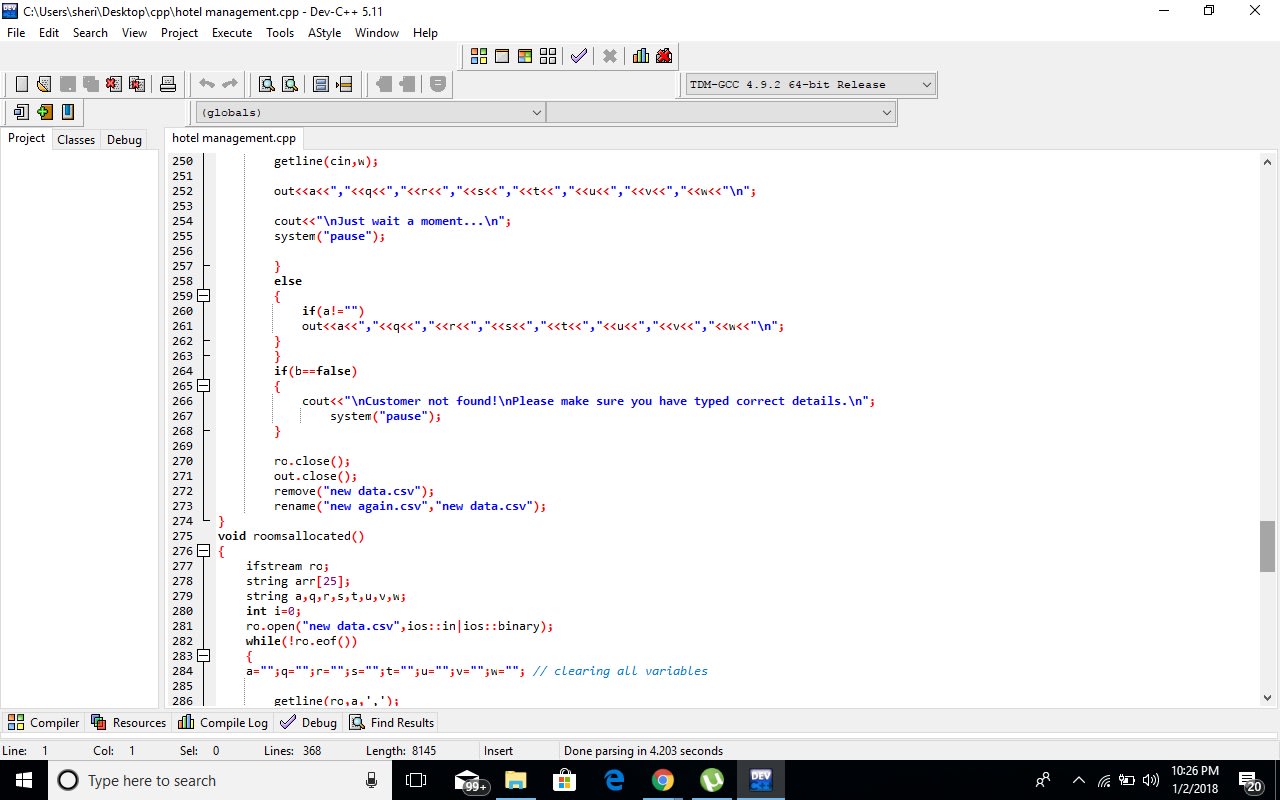Save all open files

click(x=92, y=84)
